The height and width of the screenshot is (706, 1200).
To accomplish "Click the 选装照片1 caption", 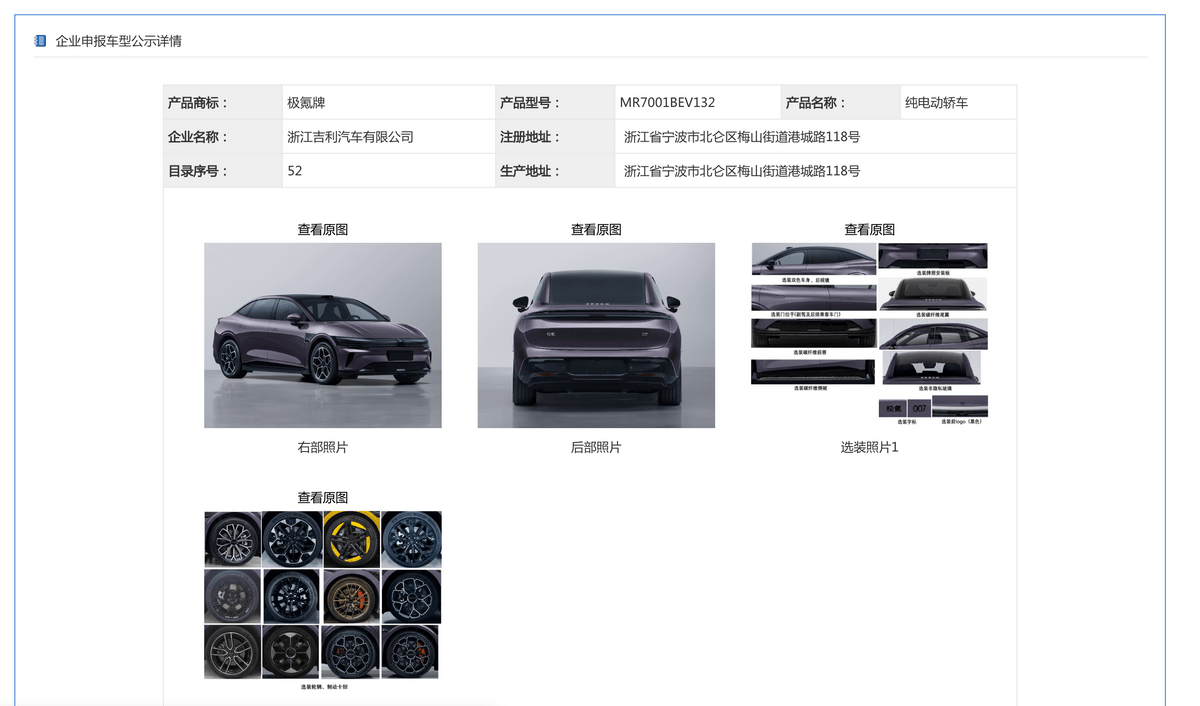I will tap(869, 448).
